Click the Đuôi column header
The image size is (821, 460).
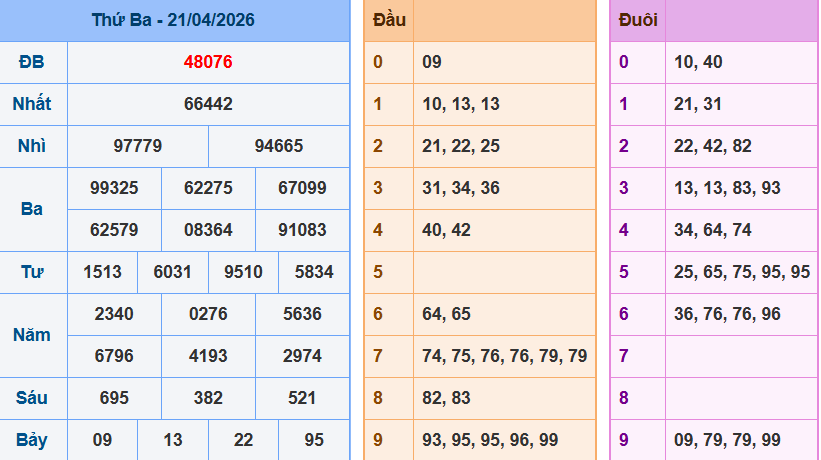pyautogui.click(x=638, y=20)
